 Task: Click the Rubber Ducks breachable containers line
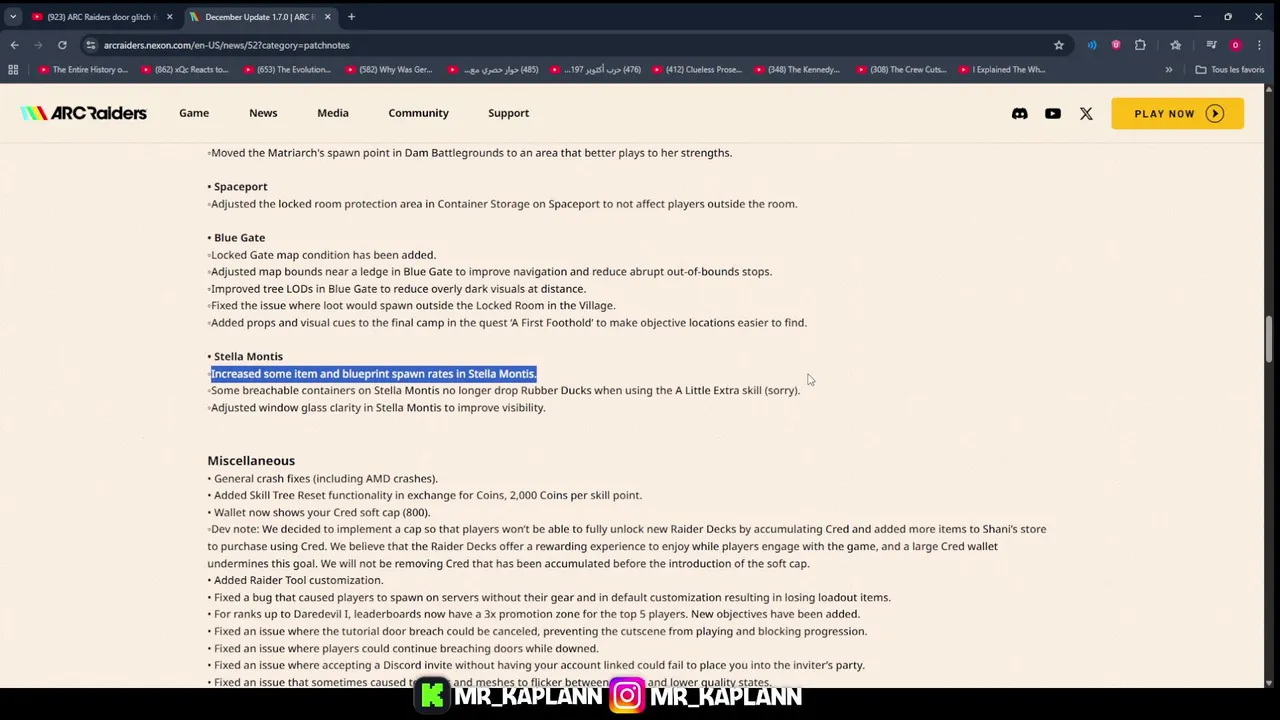pos(504,391)
